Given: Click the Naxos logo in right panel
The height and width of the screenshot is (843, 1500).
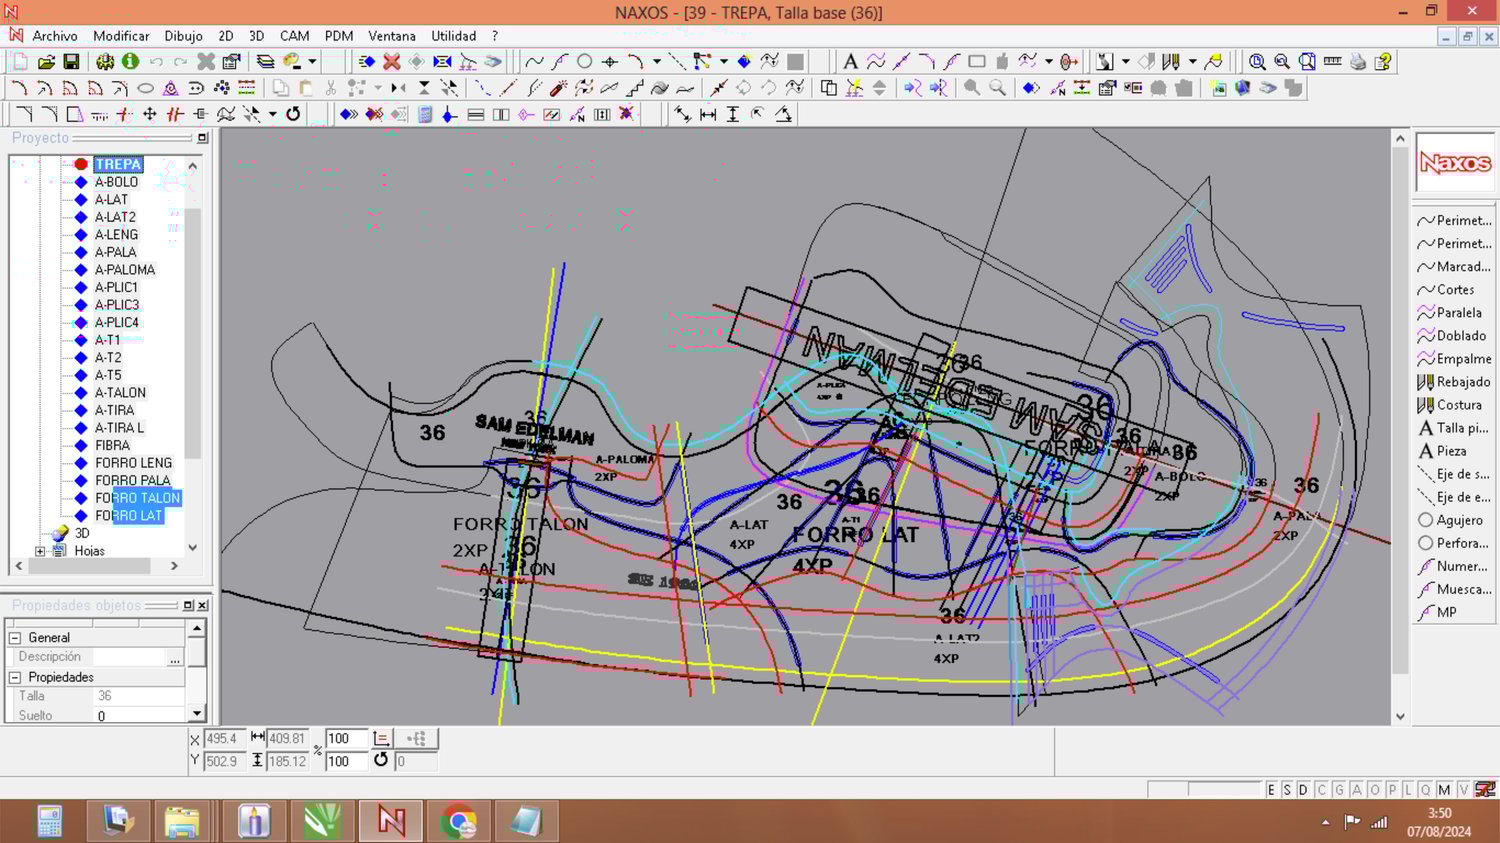Looking at the screenshot, I should tap(1455, 162).
